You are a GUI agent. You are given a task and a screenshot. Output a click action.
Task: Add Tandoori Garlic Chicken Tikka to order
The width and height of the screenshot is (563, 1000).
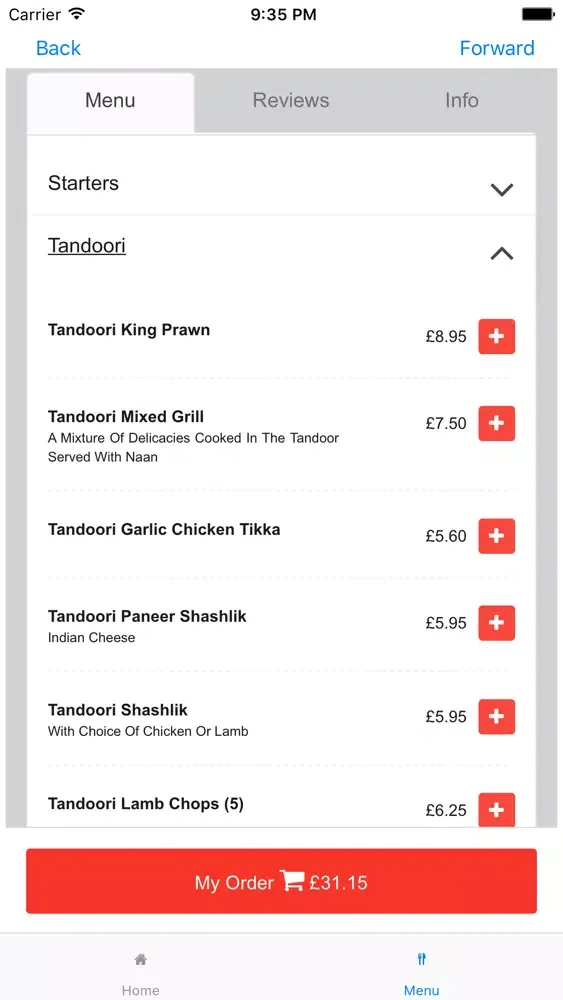click(497, 536)
